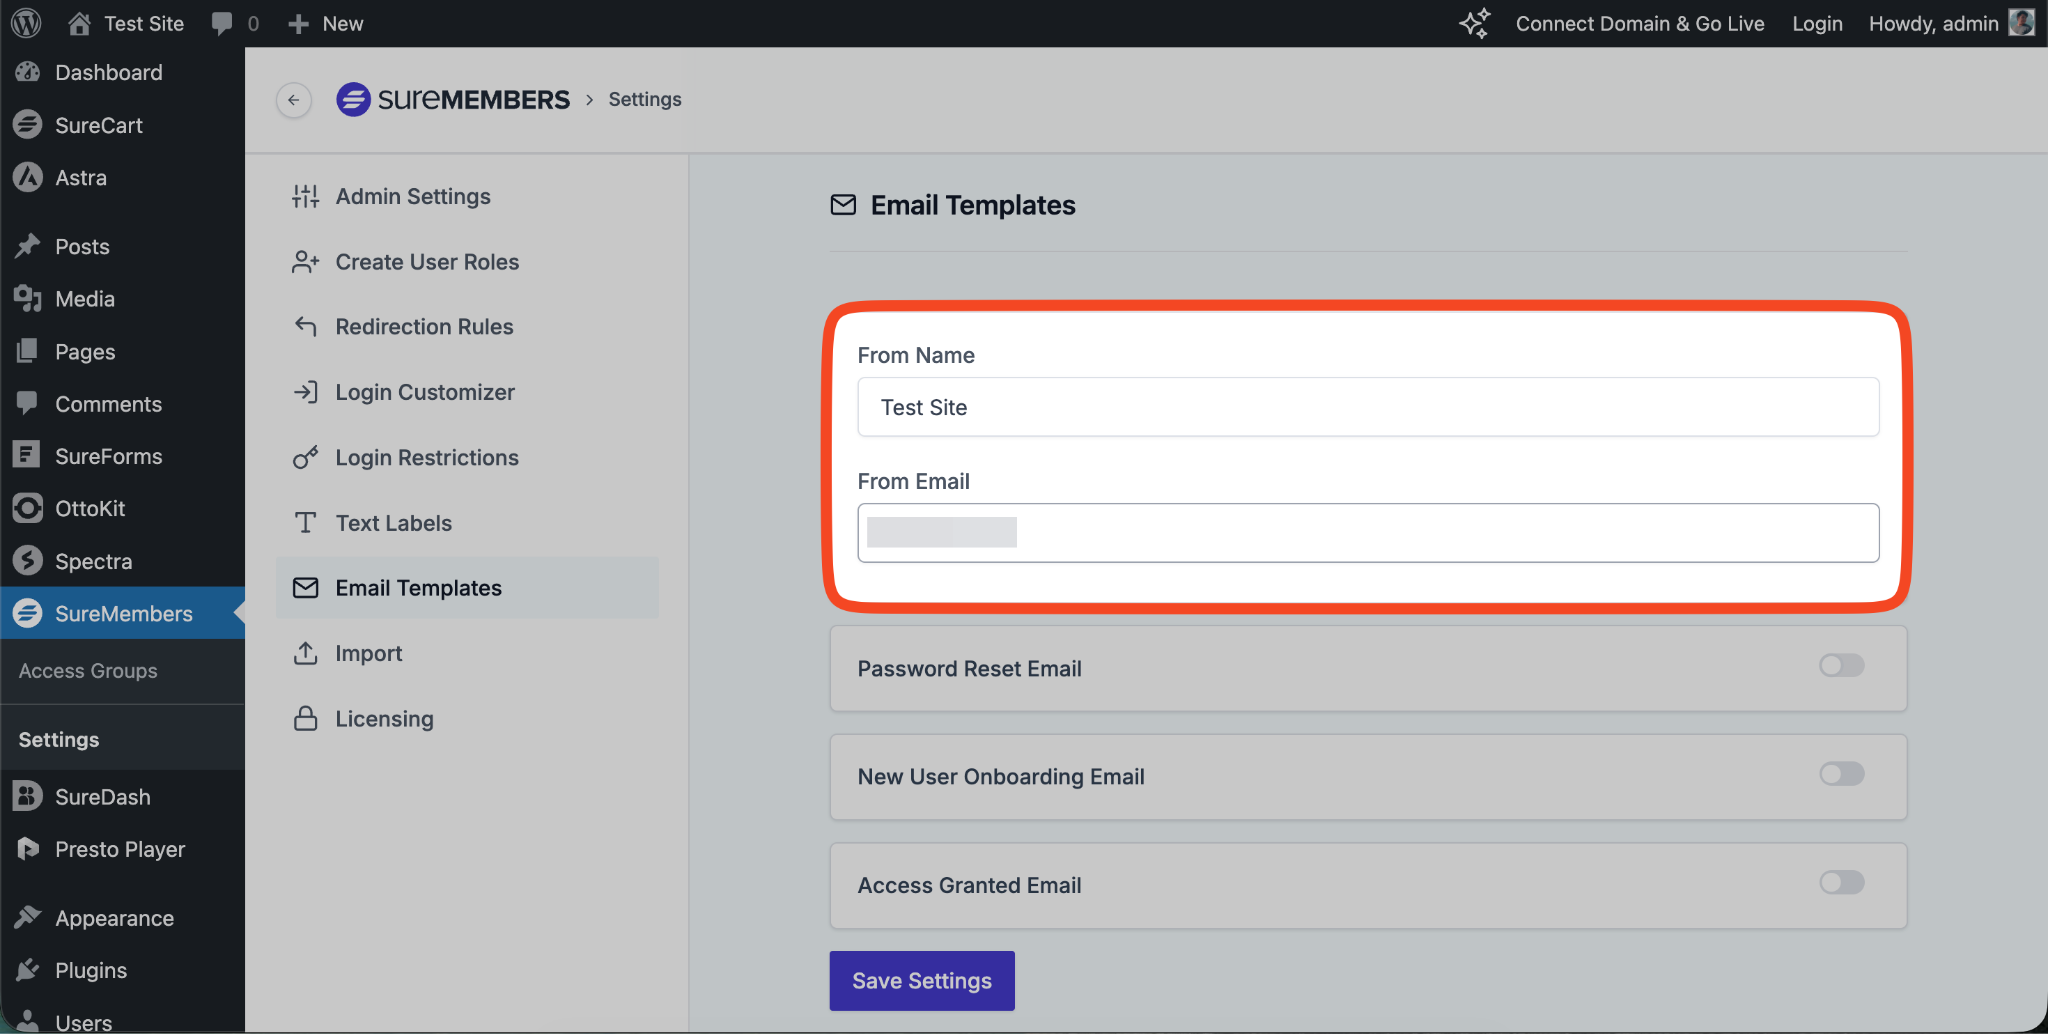Click the WordPress logo in admin bar

coord(26,23)
